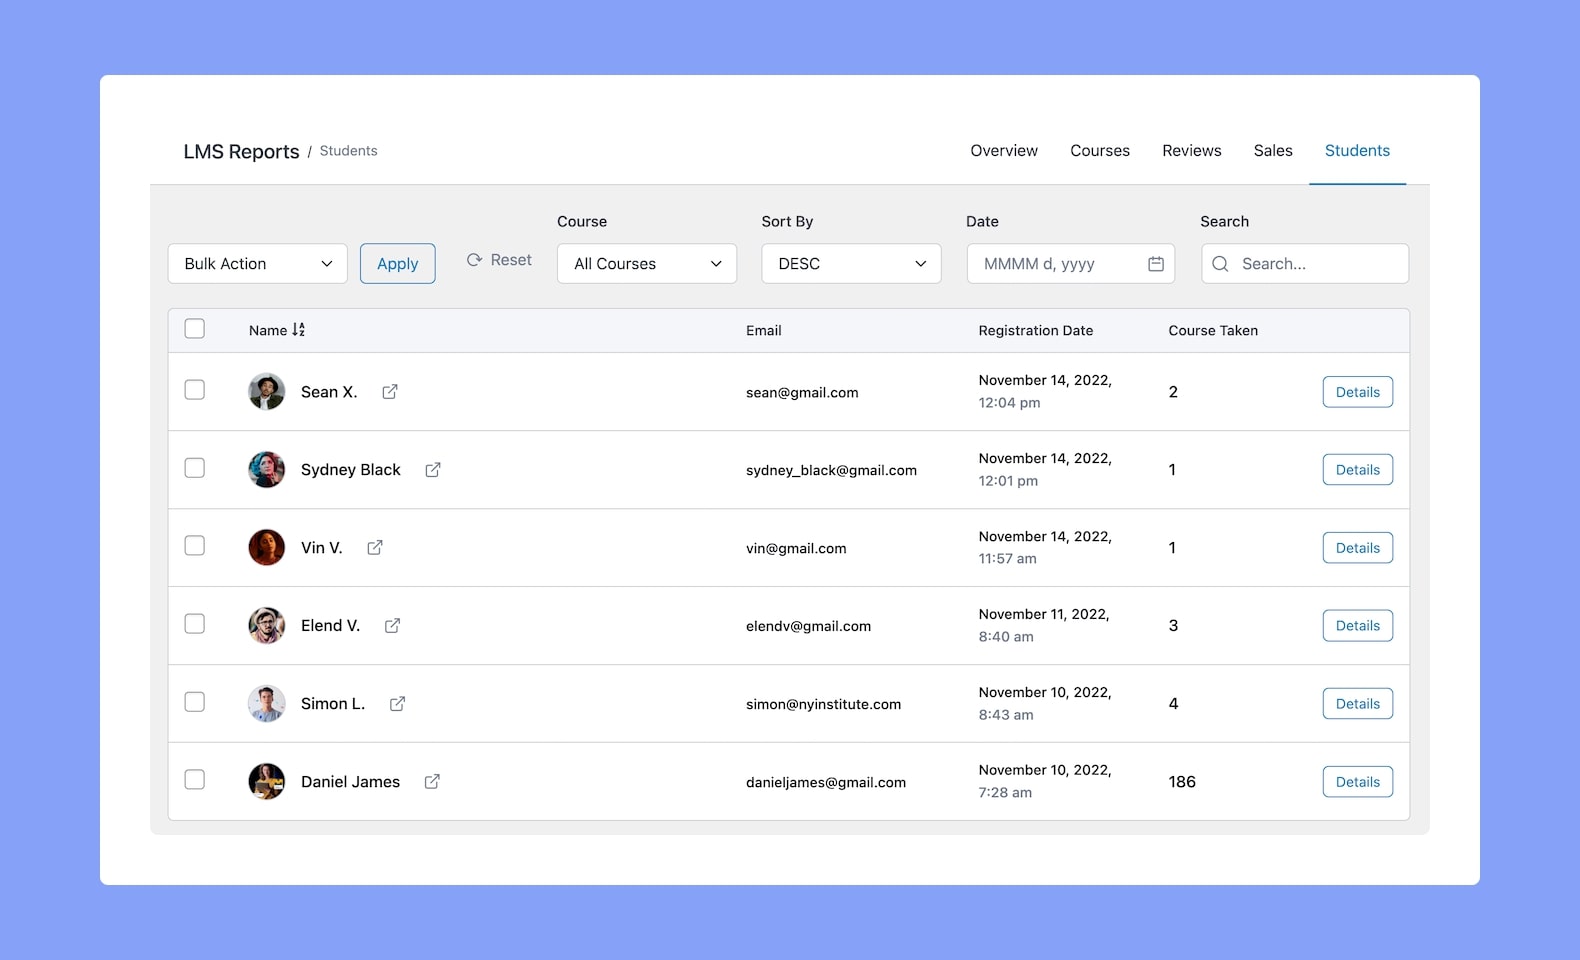Click the Reset filters button
Screen dimensions: 1580x960
[499, 260]
